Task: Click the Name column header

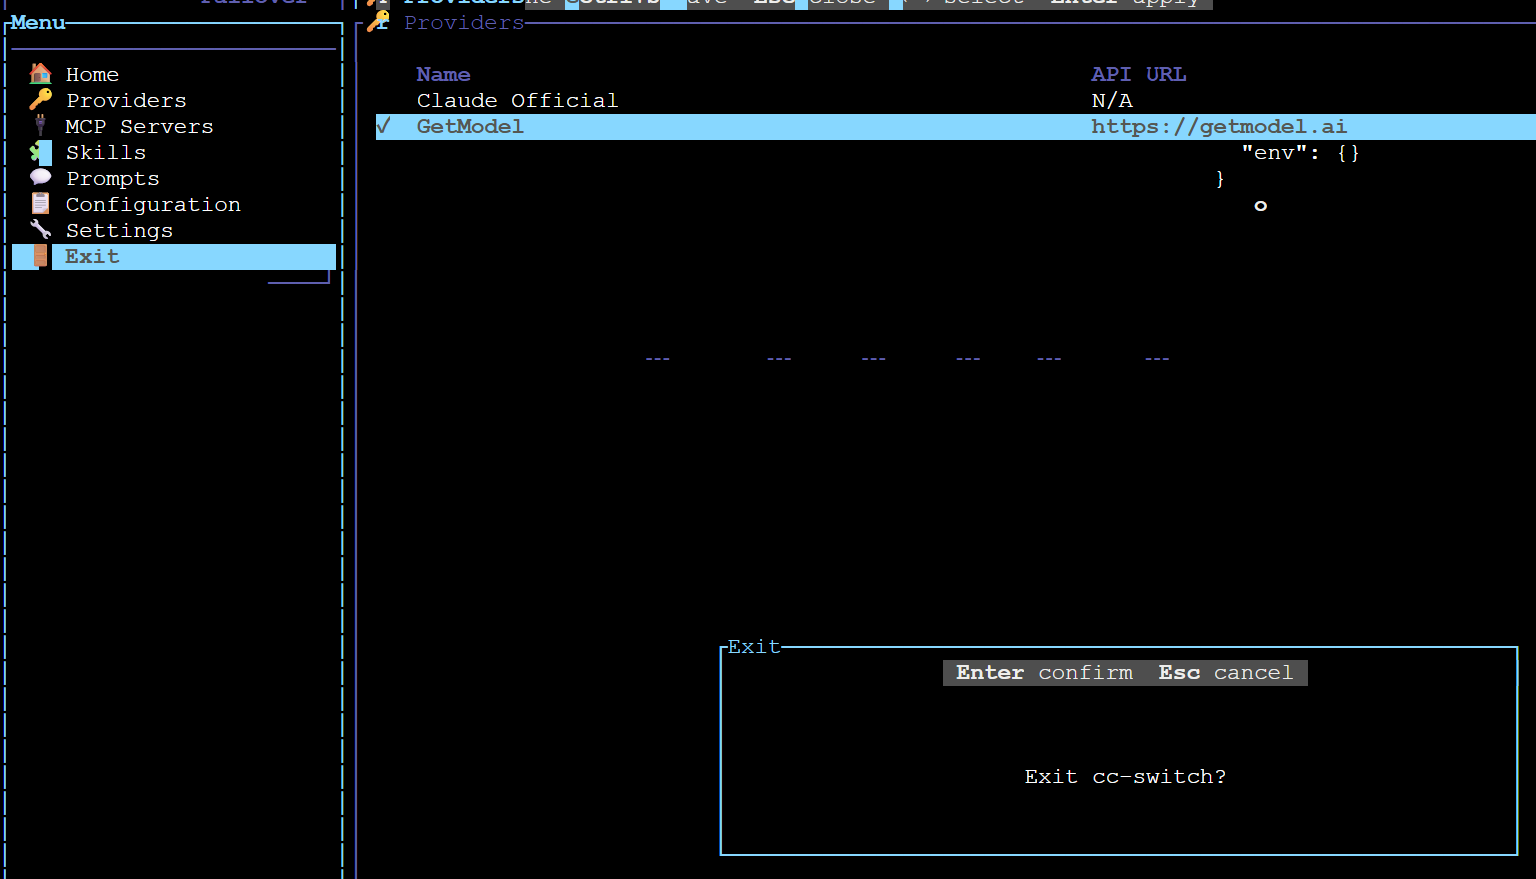Action: click(x=443, y=74)
